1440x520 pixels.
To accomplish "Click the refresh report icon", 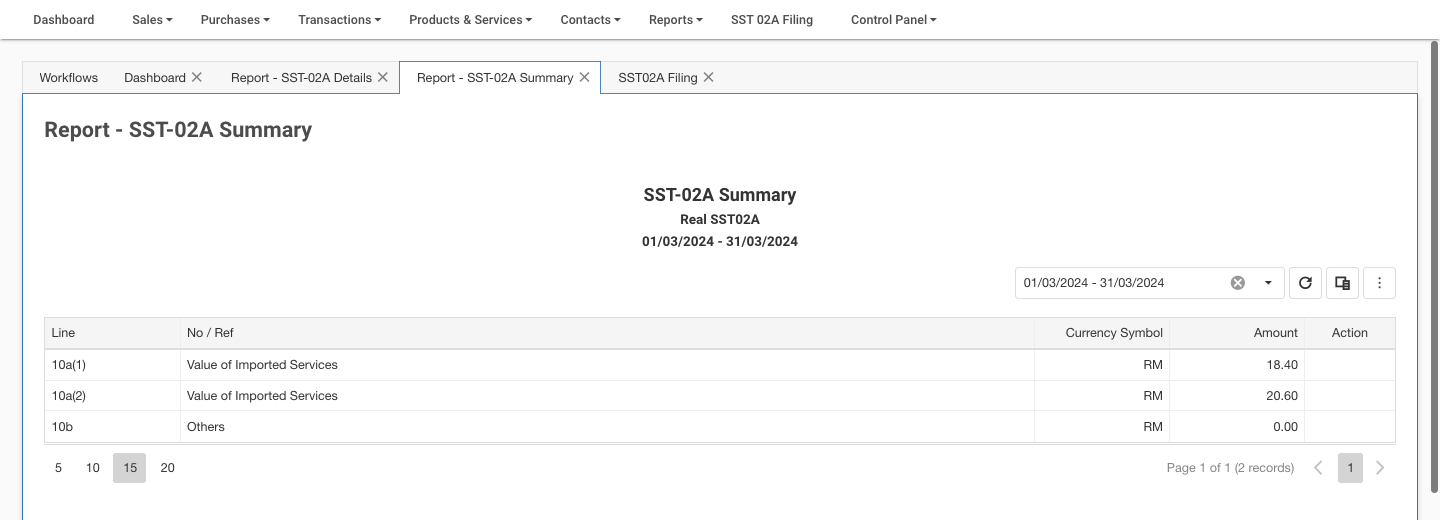I will coord(1305,283).
